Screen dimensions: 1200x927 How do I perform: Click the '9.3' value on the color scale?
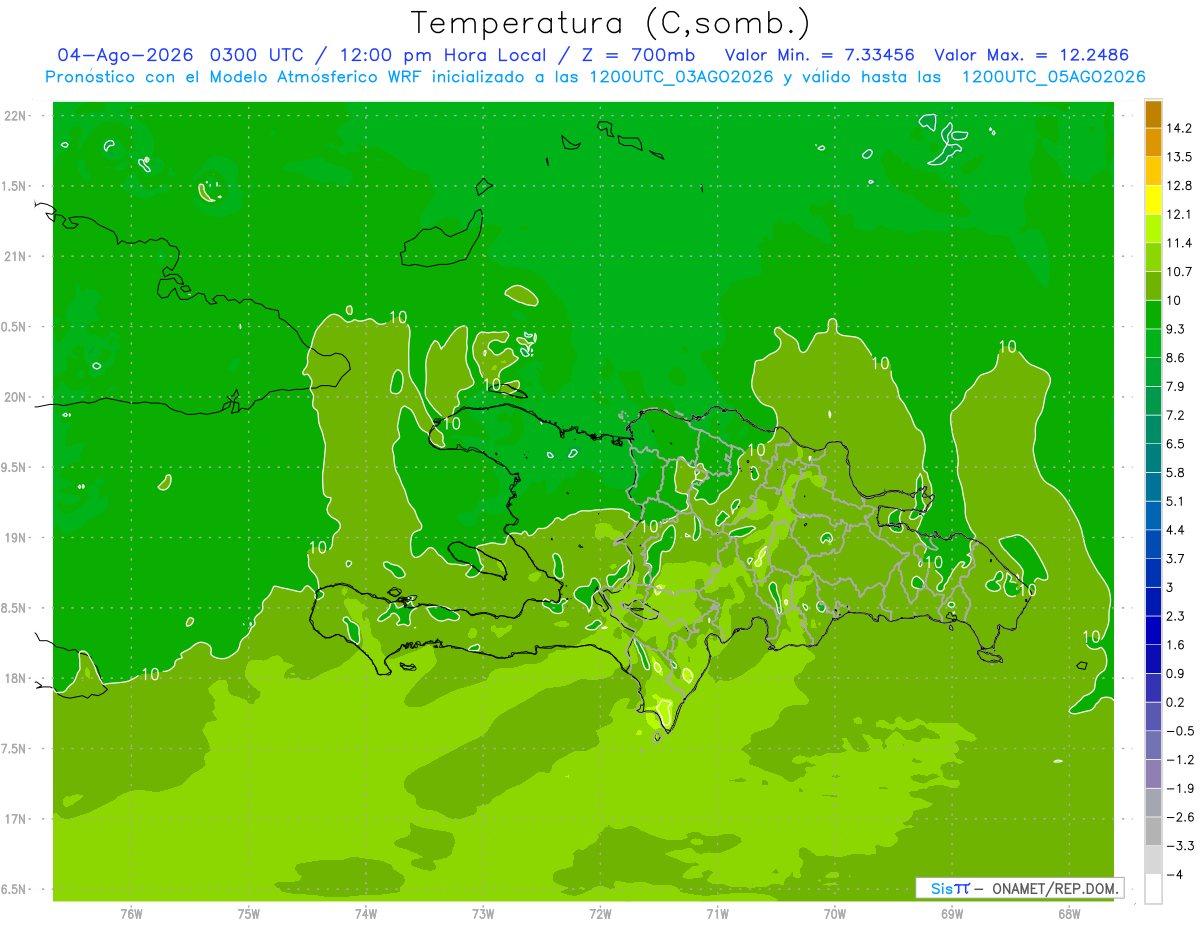(x=1176, y=329)
